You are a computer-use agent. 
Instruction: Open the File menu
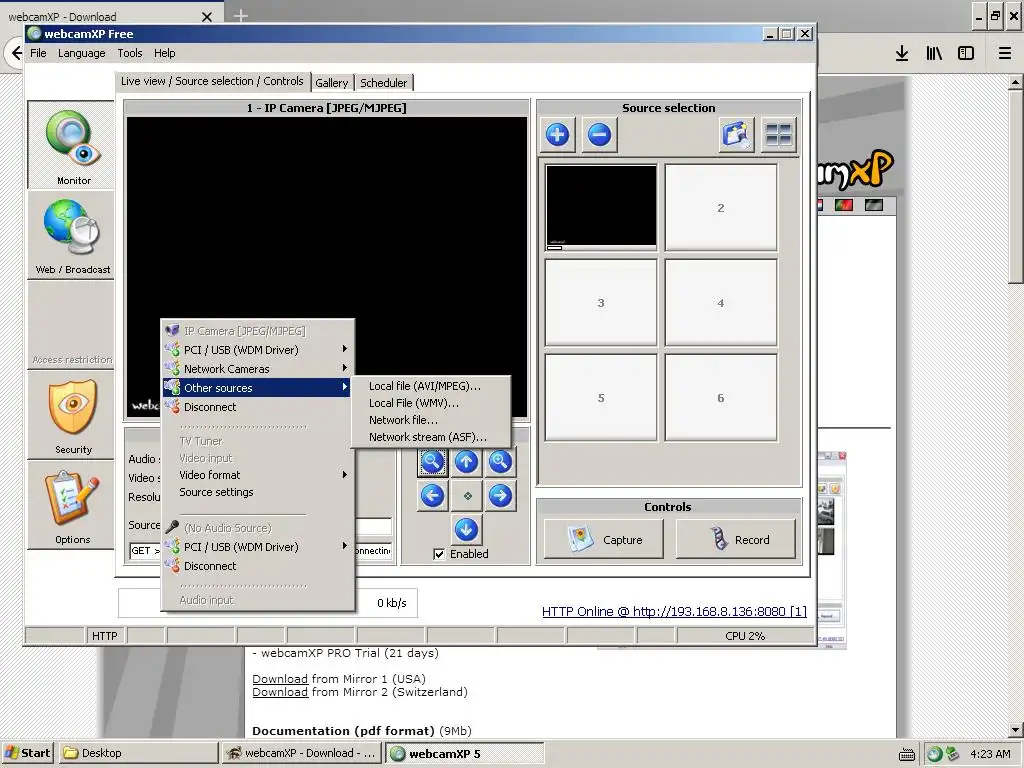point(38,53)
